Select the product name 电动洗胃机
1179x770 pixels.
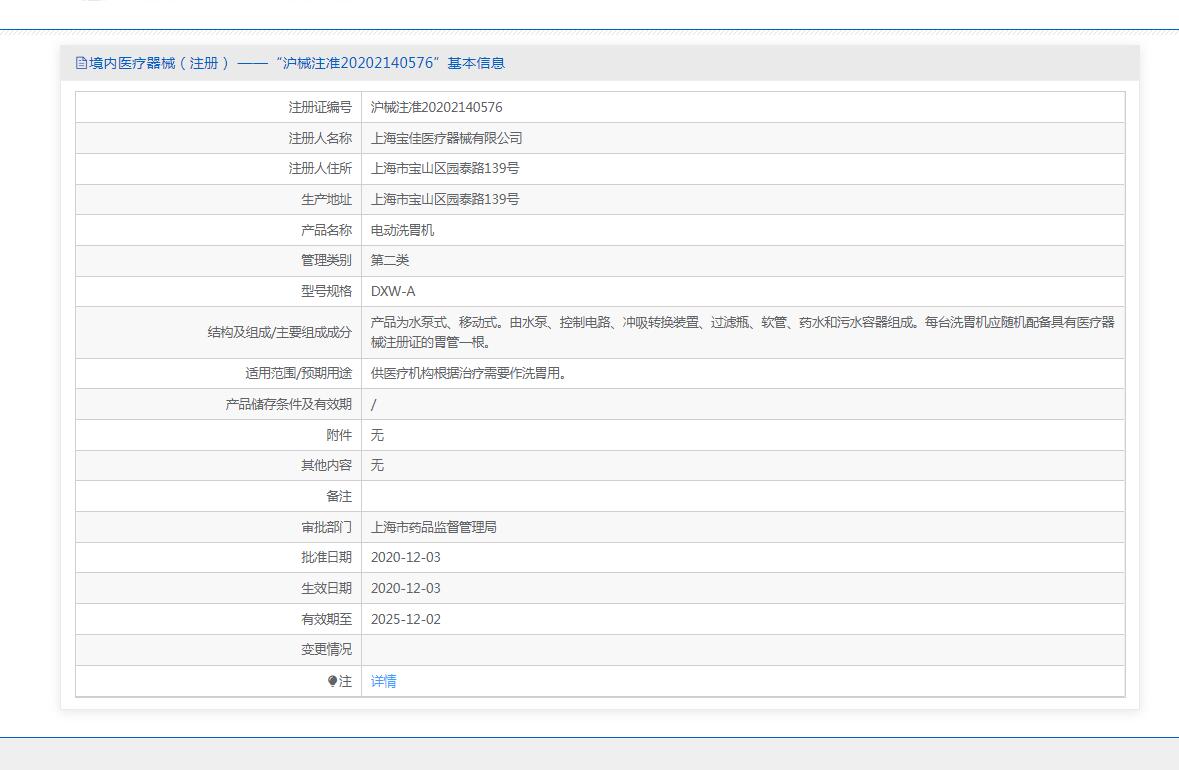click(x=402, y=230)
